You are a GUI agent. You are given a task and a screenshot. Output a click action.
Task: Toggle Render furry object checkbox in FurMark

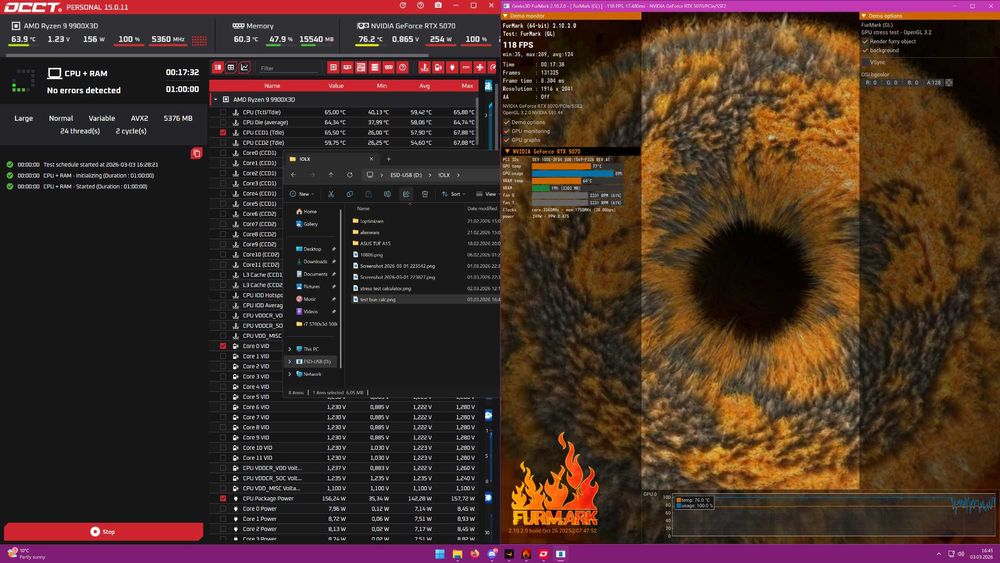pos(865,41)
